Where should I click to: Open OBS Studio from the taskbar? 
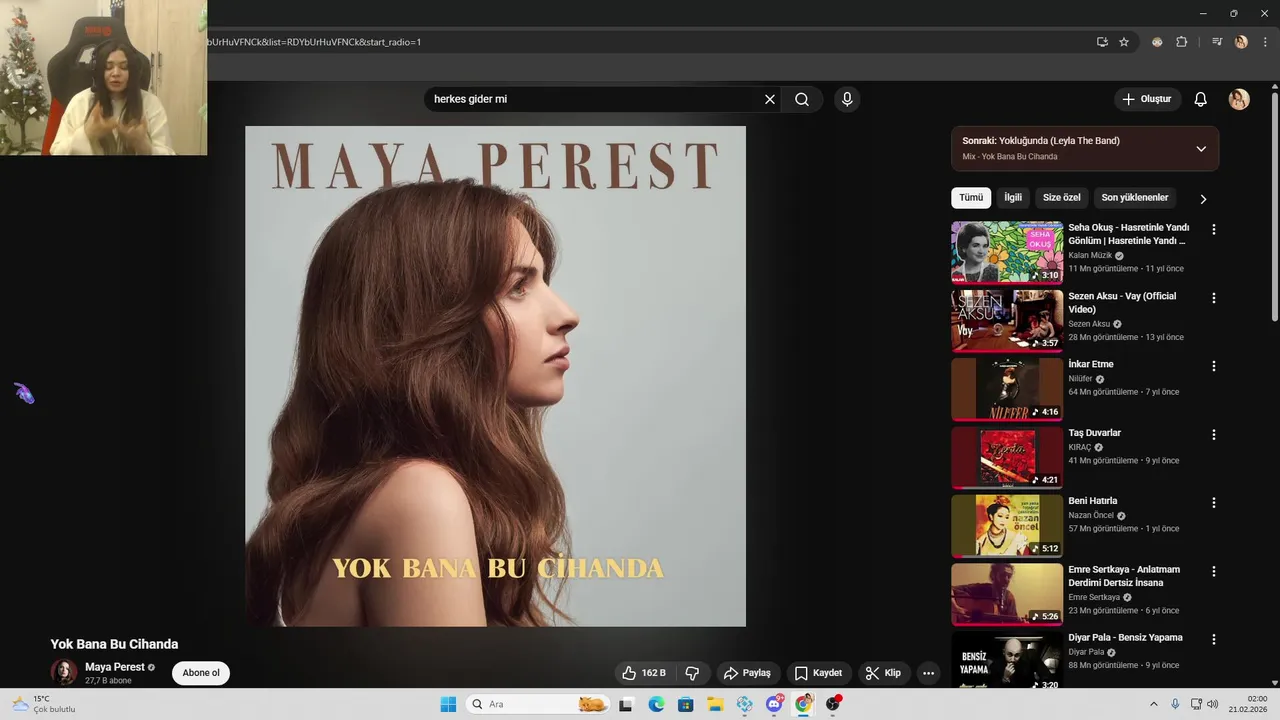833,704
